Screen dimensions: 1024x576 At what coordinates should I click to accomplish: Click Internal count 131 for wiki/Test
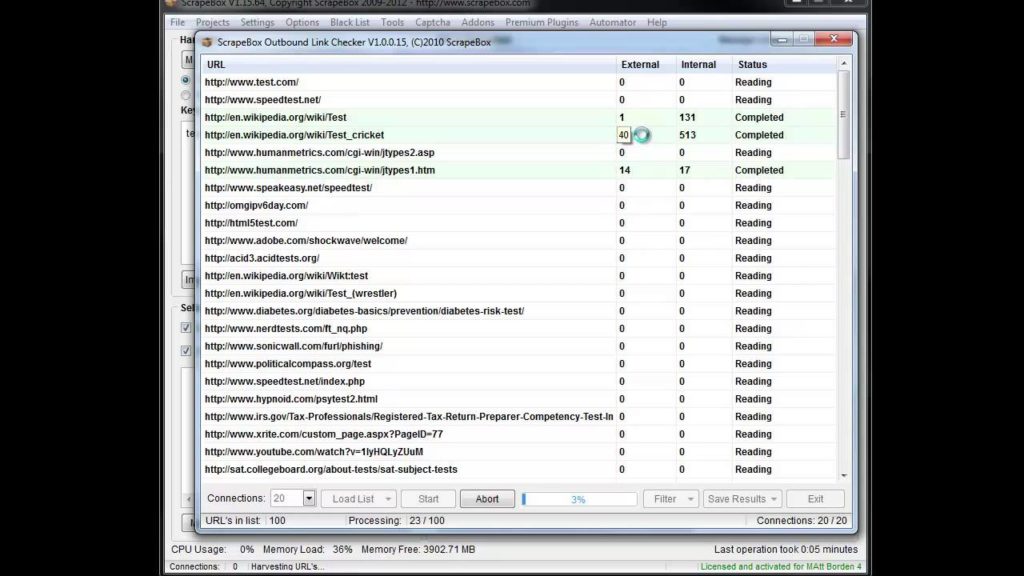(687, 118)
